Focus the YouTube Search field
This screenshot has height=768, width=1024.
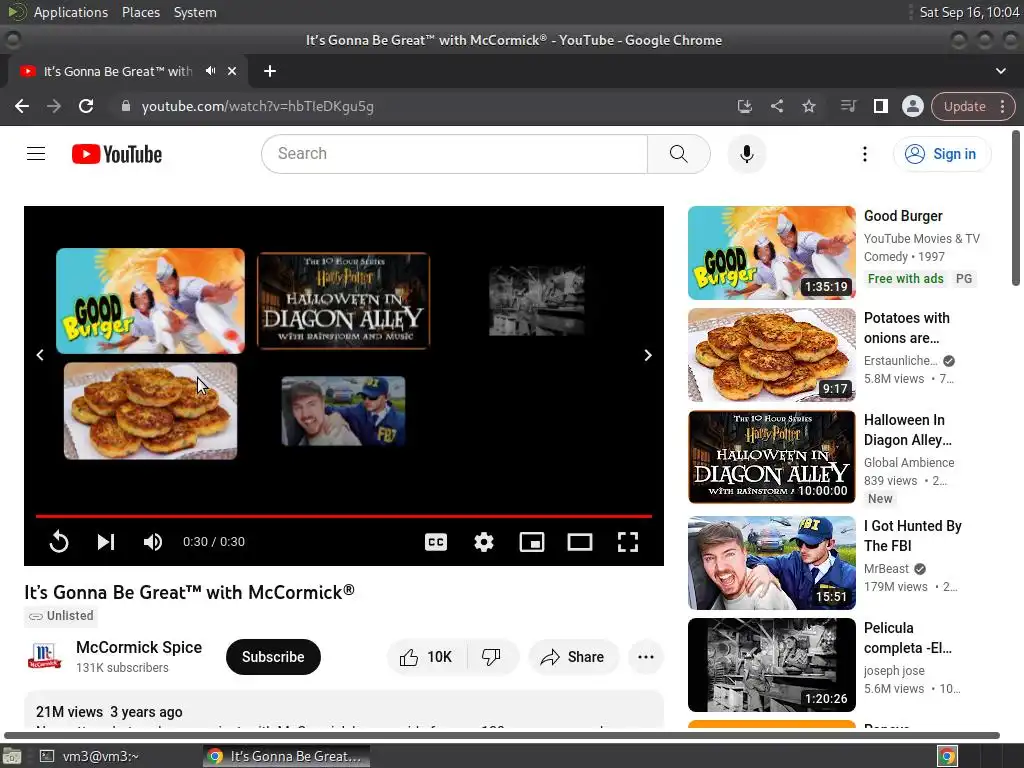click(455, 154)
